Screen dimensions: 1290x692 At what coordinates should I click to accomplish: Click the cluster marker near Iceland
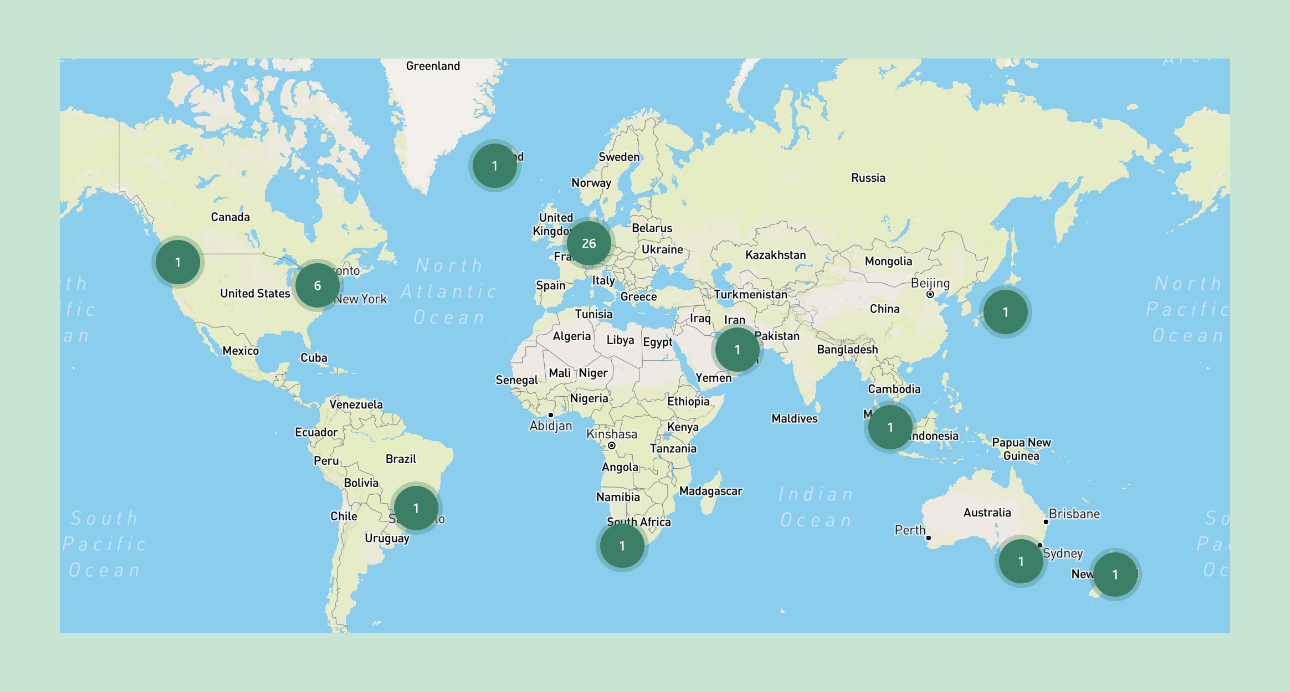(x=495, y=167)
